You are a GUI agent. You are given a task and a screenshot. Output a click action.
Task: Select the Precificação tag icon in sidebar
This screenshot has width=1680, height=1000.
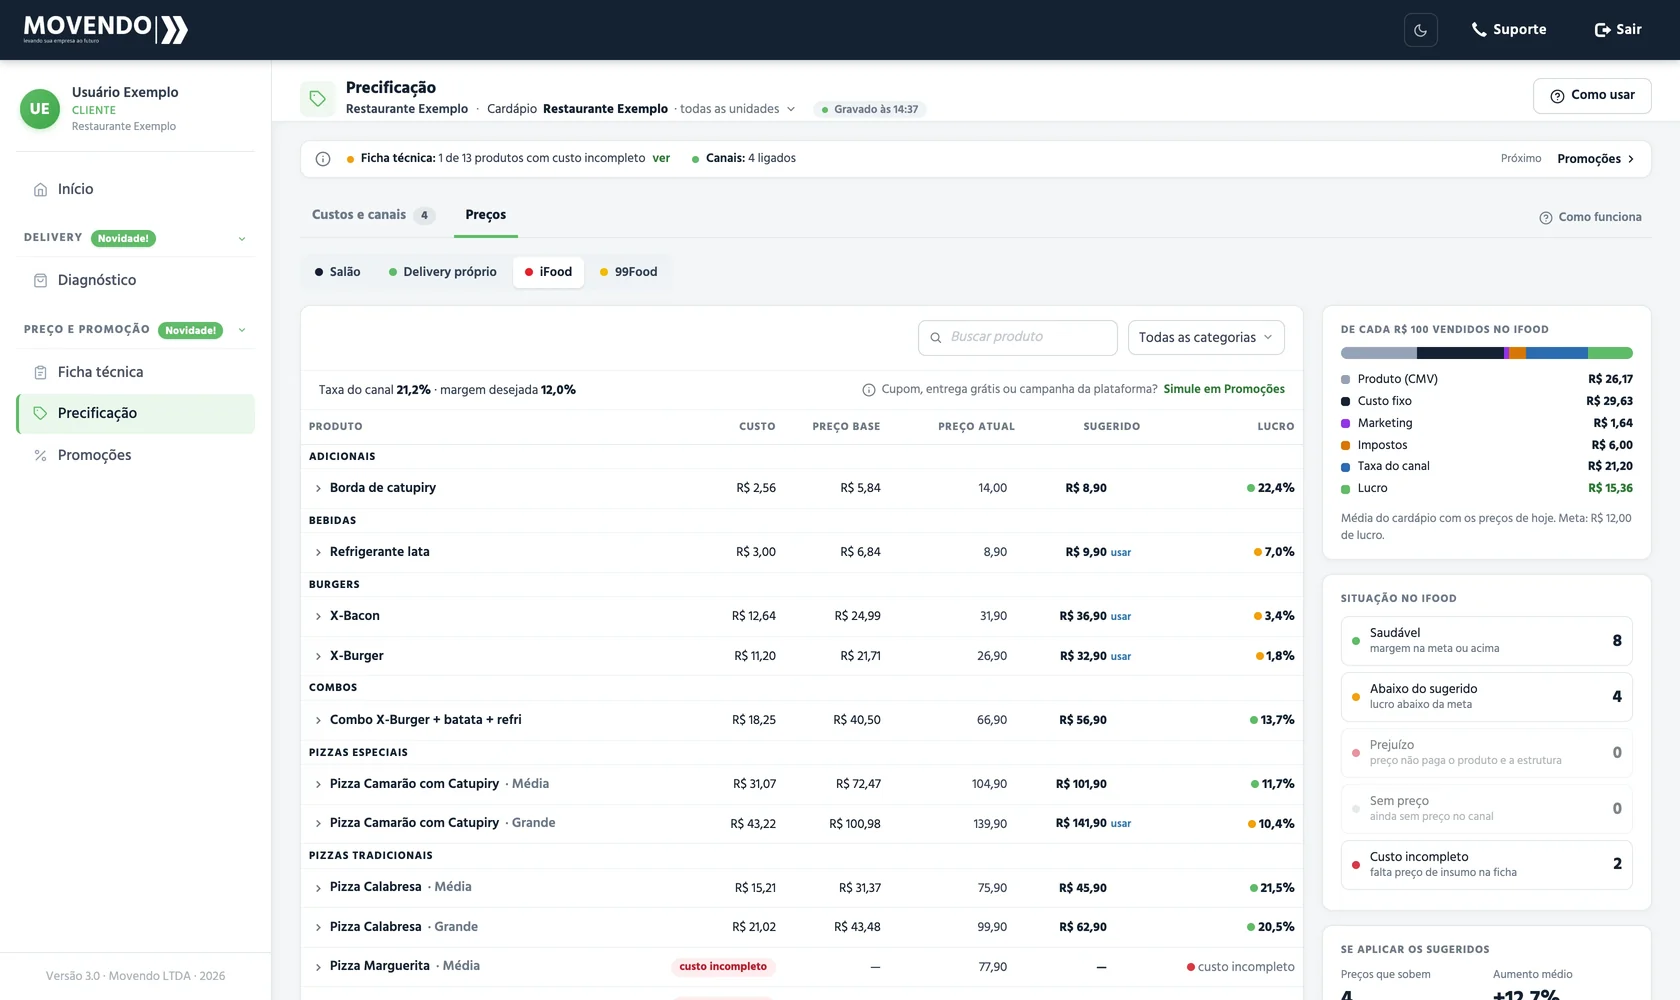tap(40, 413)
